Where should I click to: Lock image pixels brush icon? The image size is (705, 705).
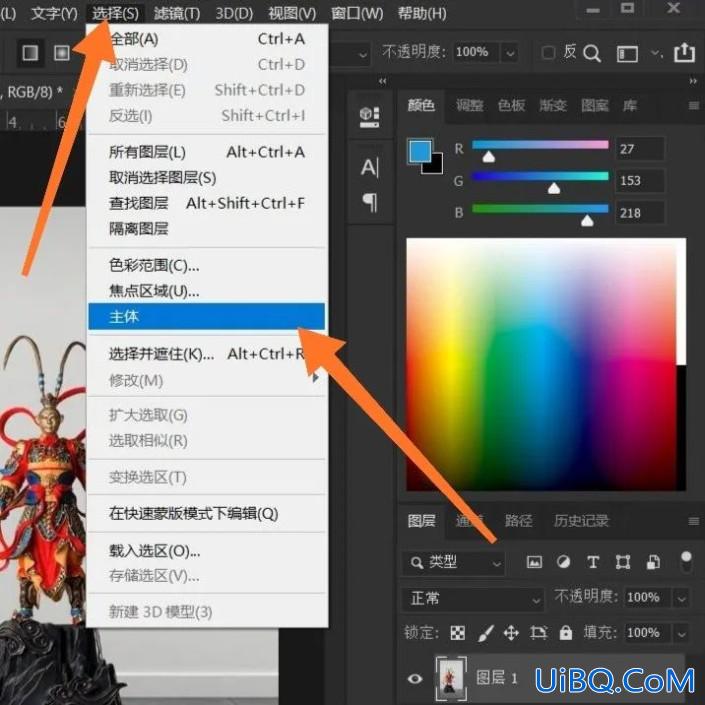(x=485, y=633)
